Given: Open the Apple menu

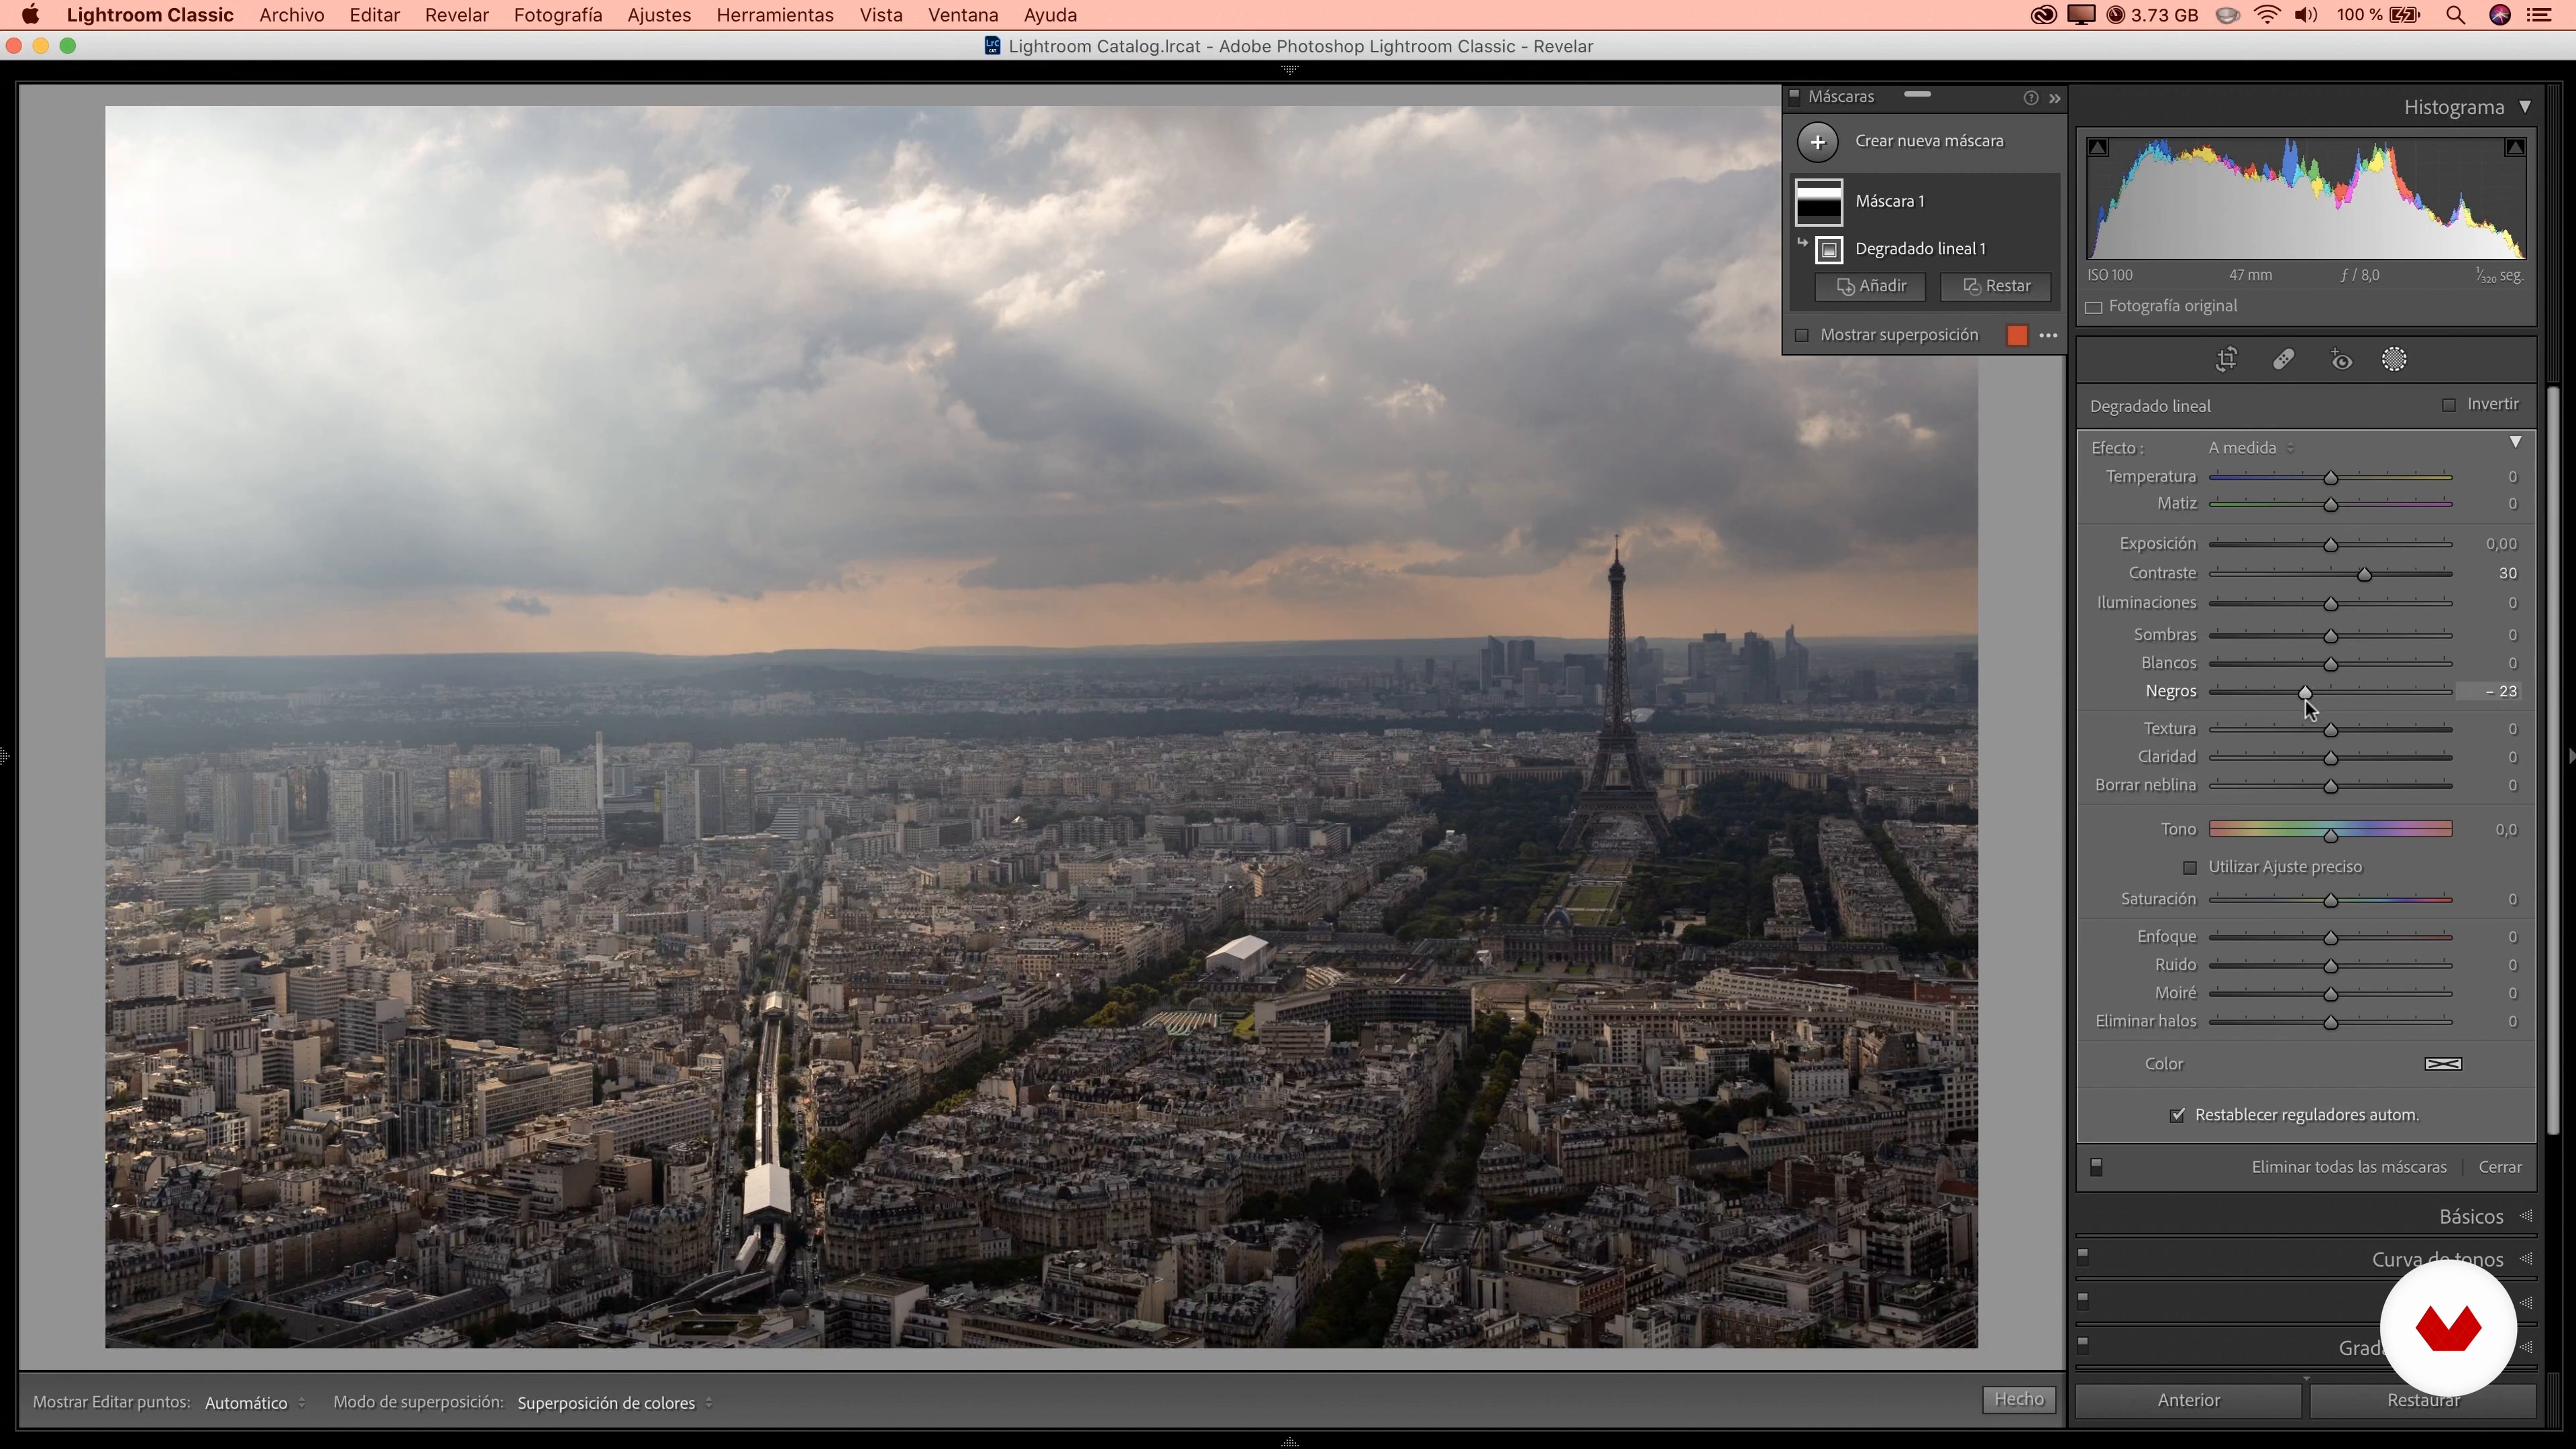Looking at the screenshot, I should coord(31,15).
